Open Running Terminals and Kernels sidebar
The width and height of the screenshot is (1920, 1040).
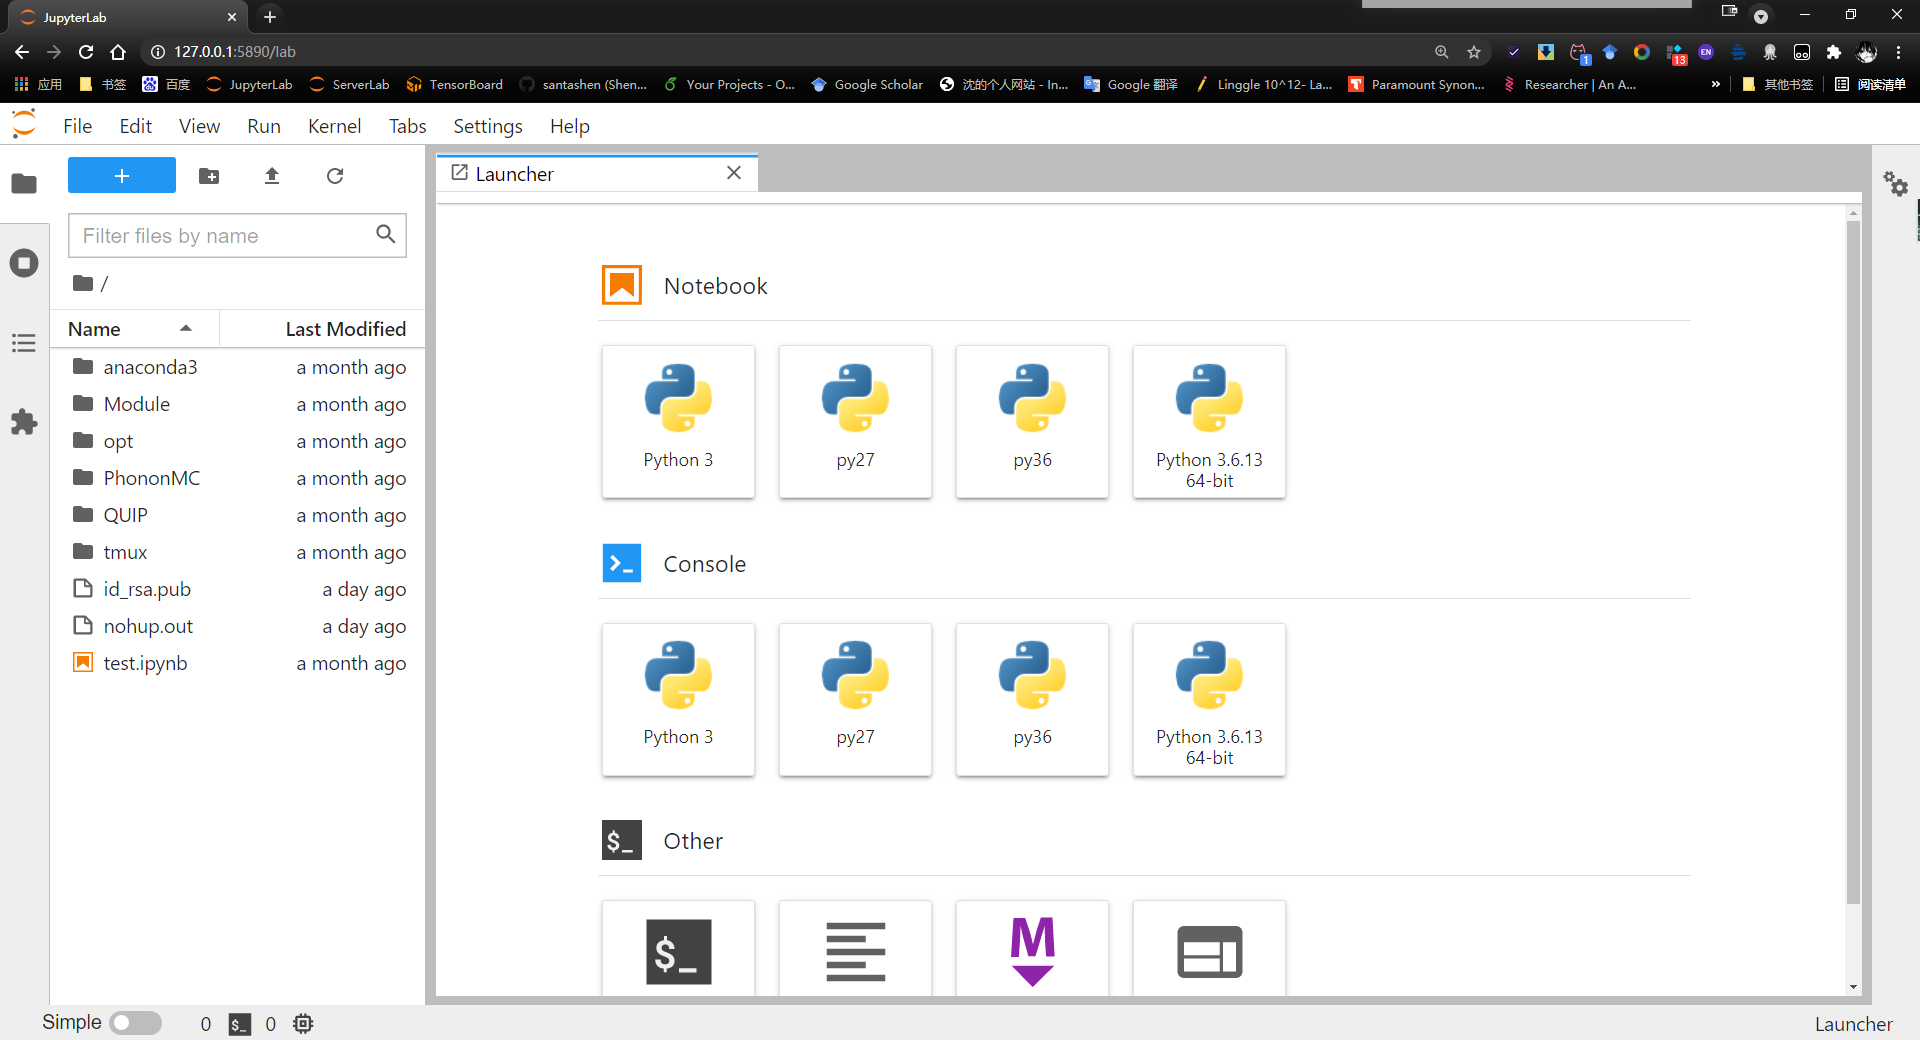24,263
